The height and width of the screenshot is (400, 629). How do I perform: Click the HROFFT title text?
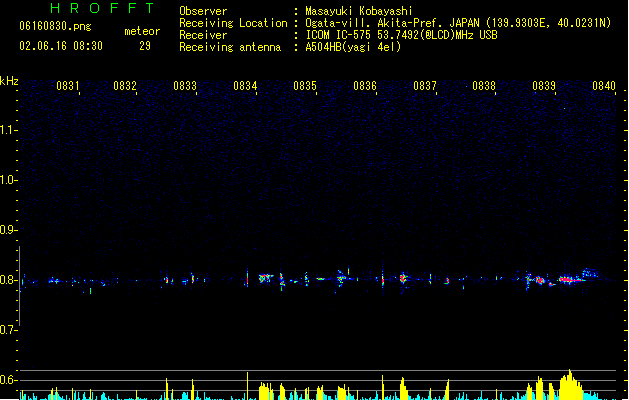[x=102, y=8]
